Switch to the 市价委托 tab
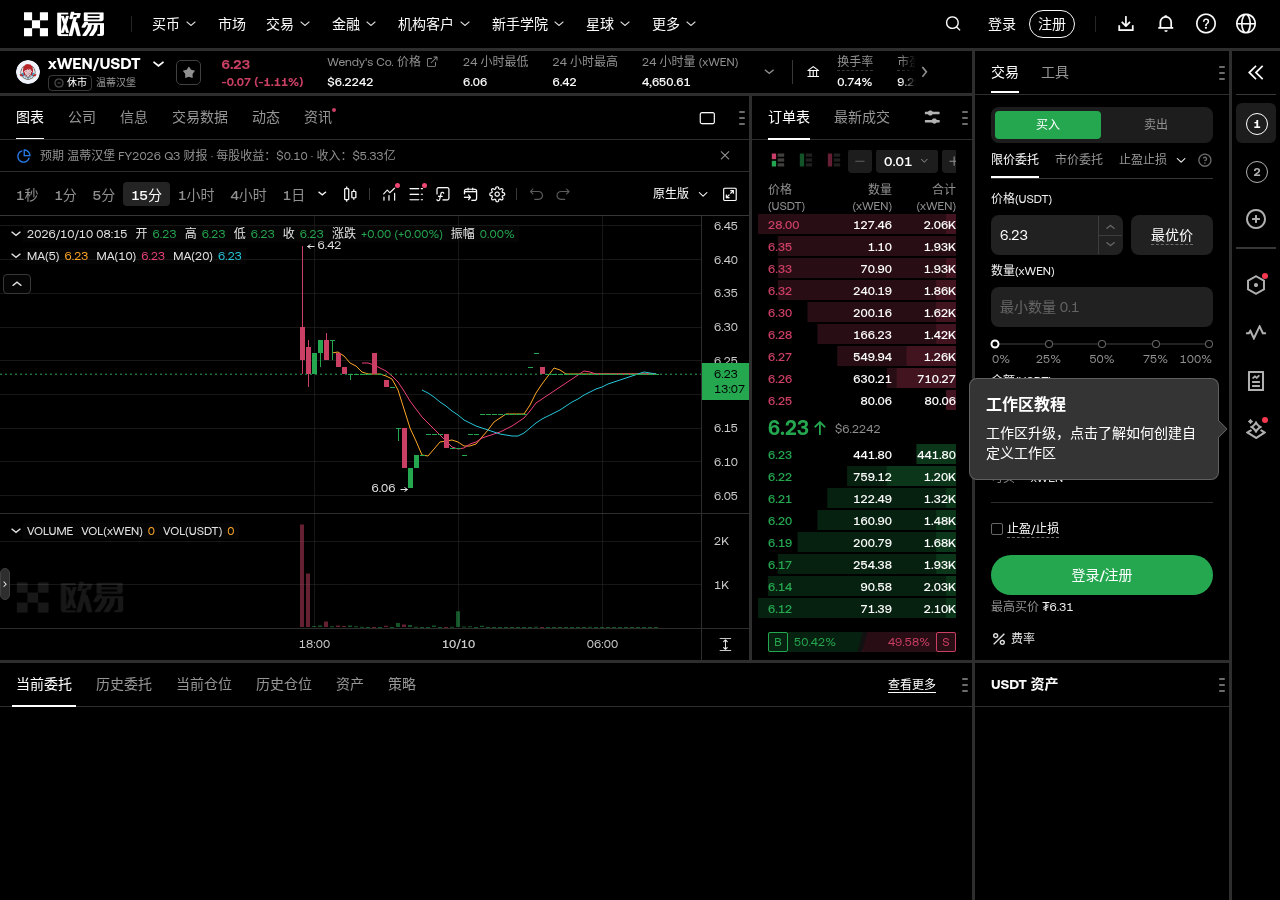The image size is (1280, 900). click(1079, 159)
